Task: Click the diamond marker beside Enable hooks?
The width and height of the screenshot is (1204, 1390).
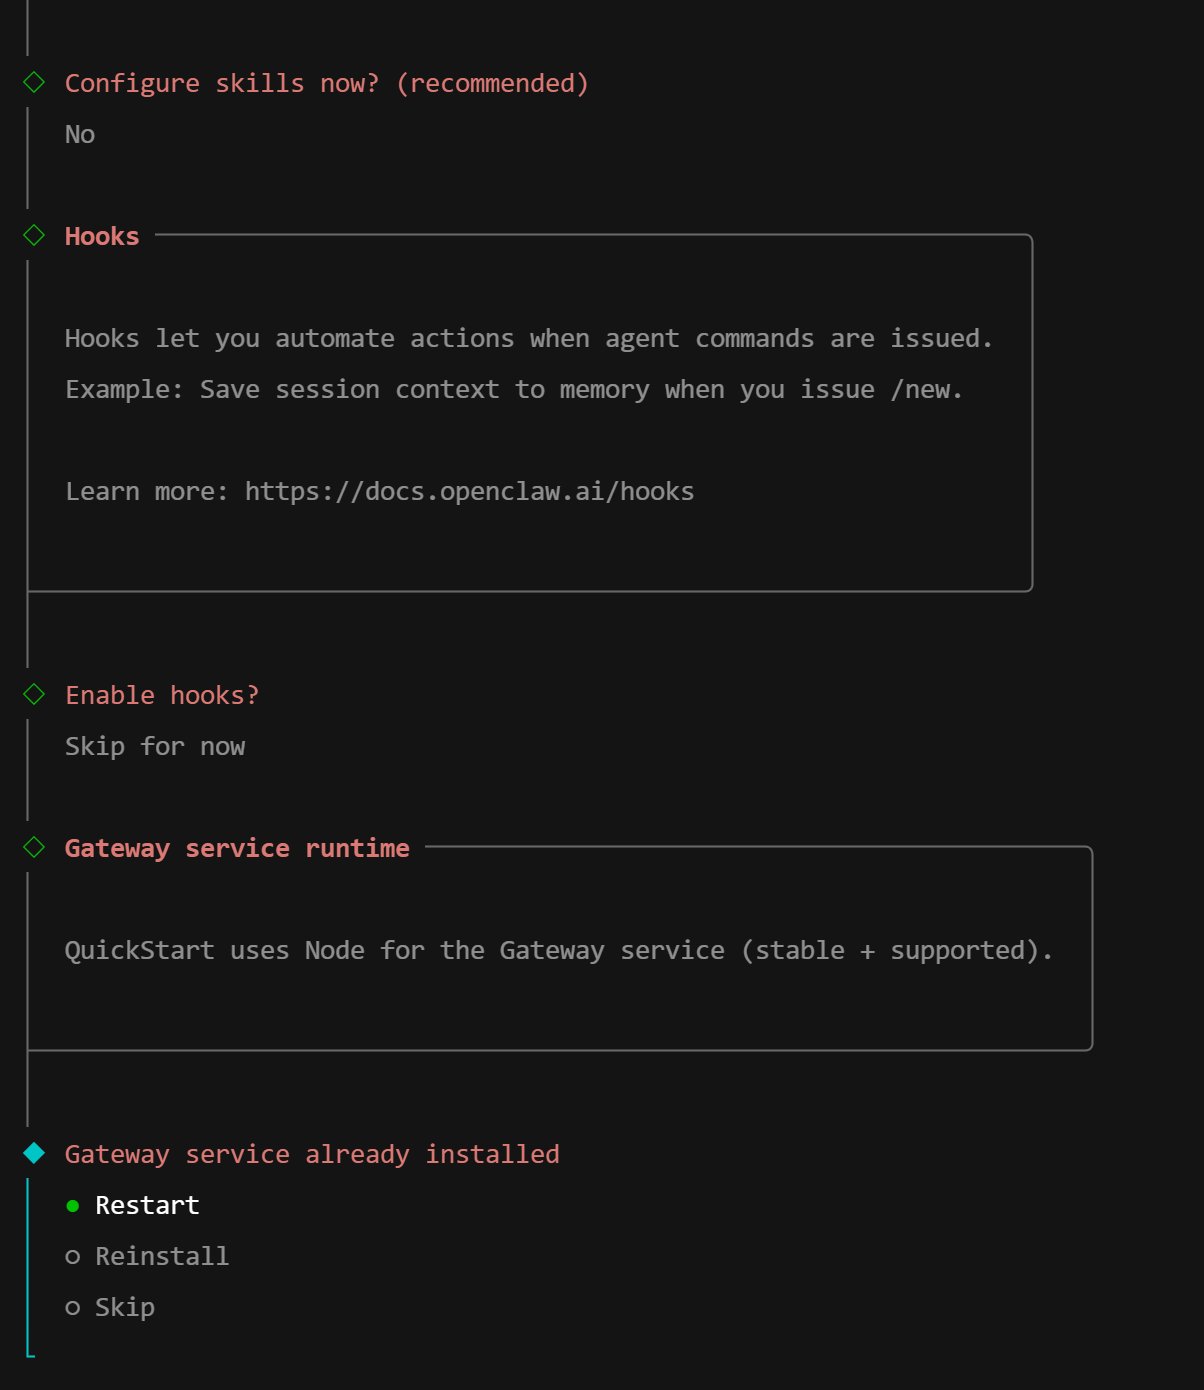Action: tap(34, 694)
